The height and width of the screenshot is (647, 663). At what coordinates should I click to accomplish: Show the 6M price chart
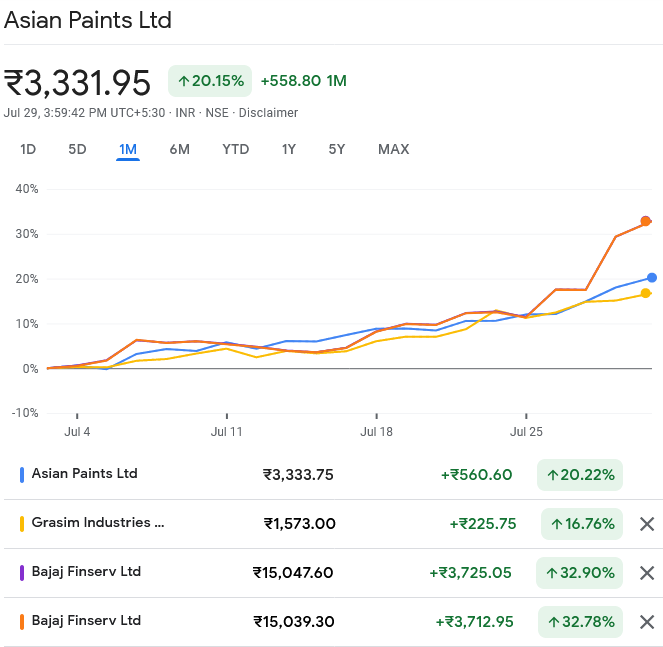point(179,149)
